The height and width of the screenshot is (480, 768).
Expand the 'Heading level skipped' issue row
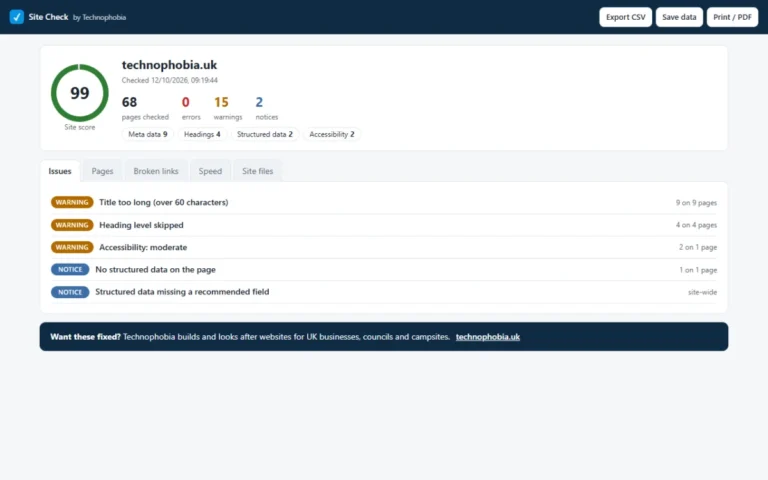(384, 225)
